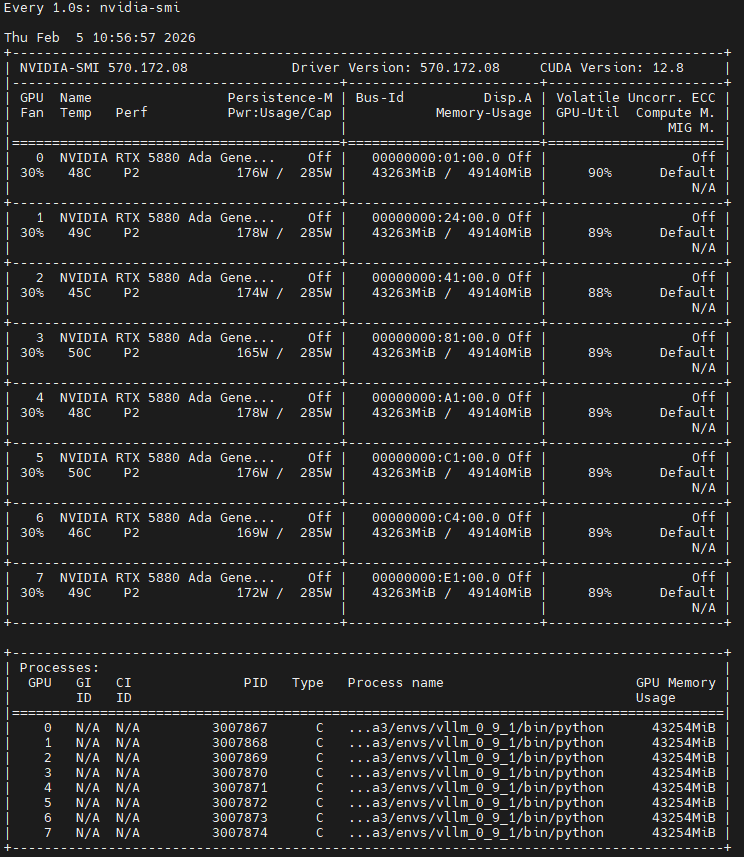
Task: Click the 43254MiB usage for PID 3007870
Action: point(683,773)
